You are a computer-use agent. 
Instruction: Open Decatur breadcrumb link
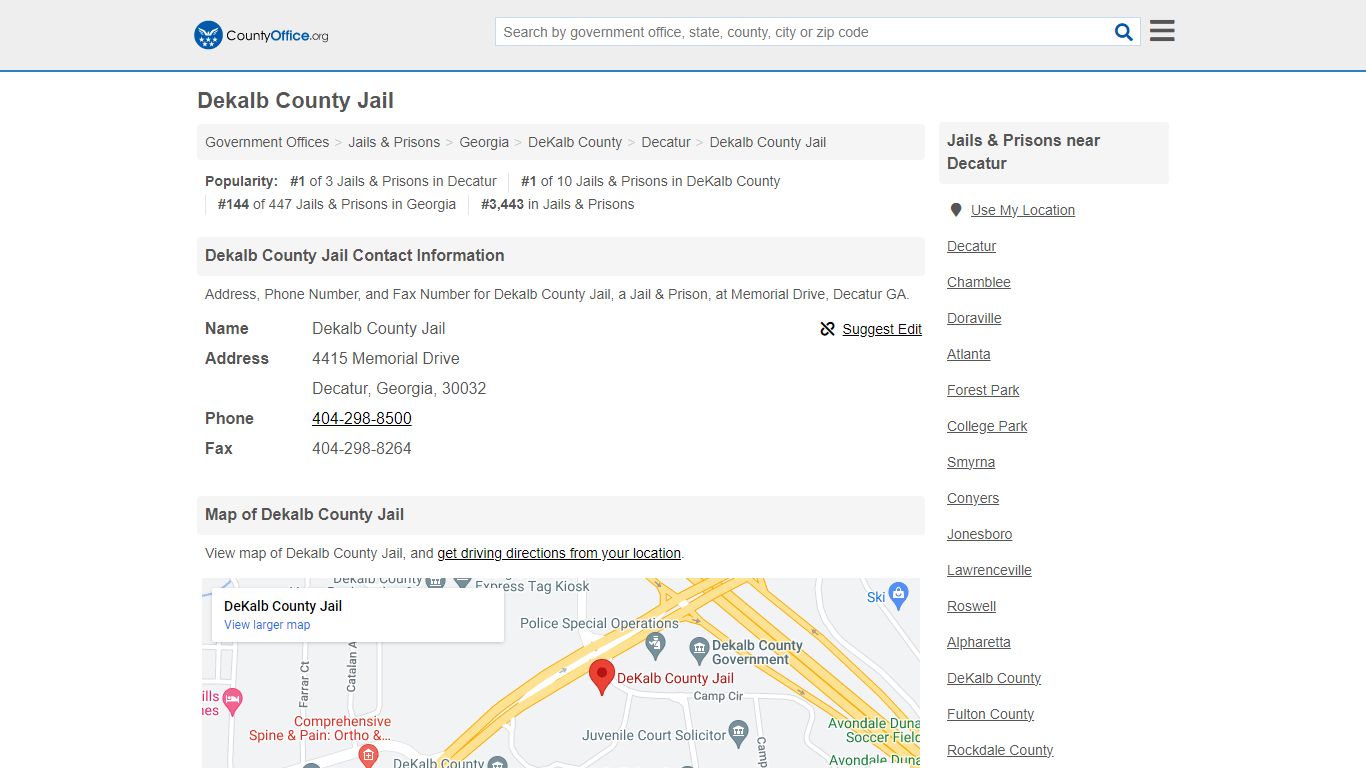pyautogui.click(x=666, y=142)
